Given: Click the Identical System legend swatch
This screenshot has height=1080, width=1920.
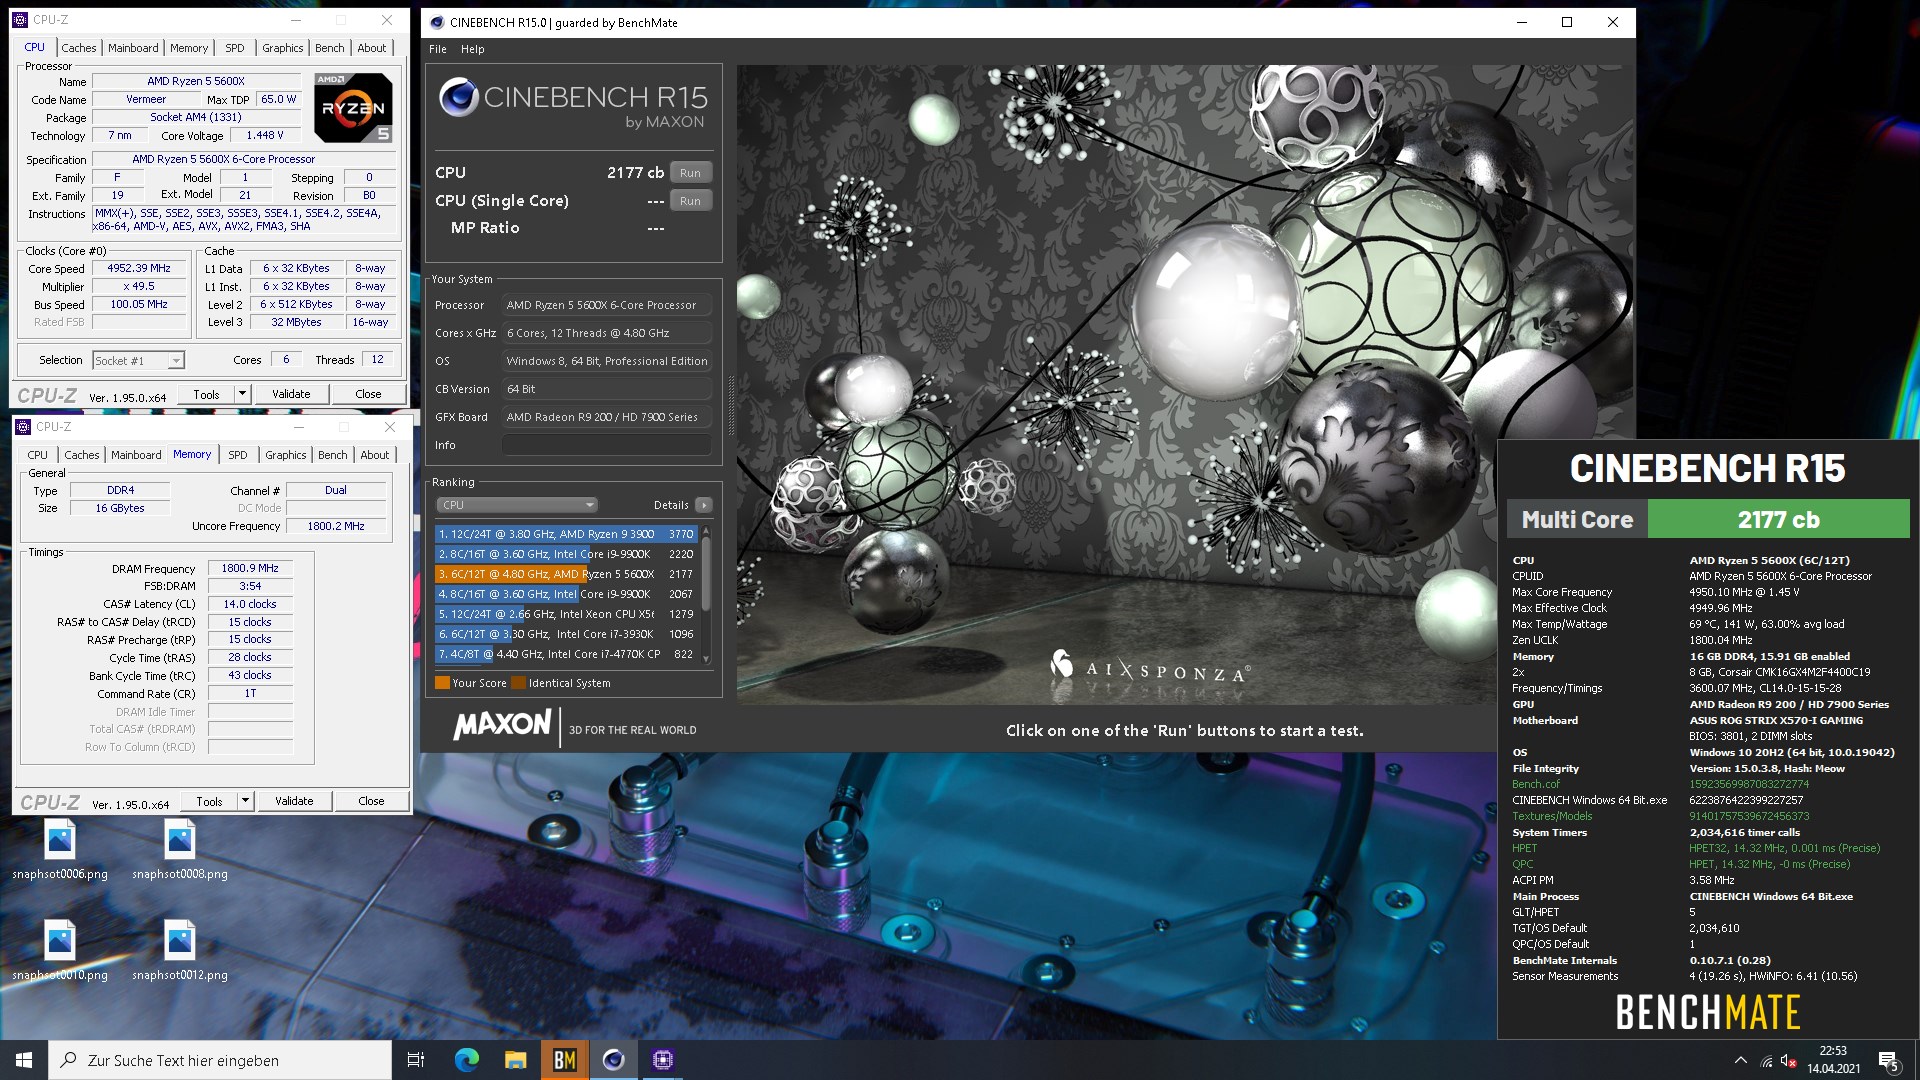Looking at the screenshot, I should [x=518, y=683].
